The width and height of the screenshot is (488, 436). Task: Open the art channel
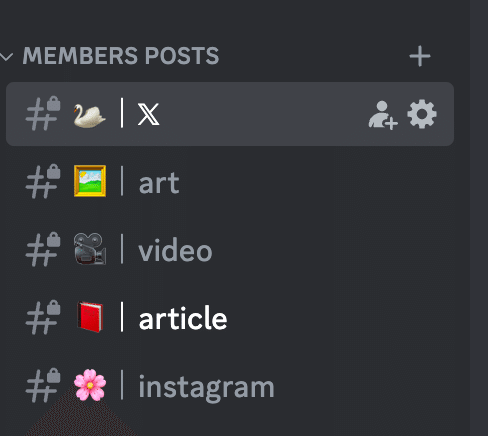pyautogui.click(x=230, y=182)
